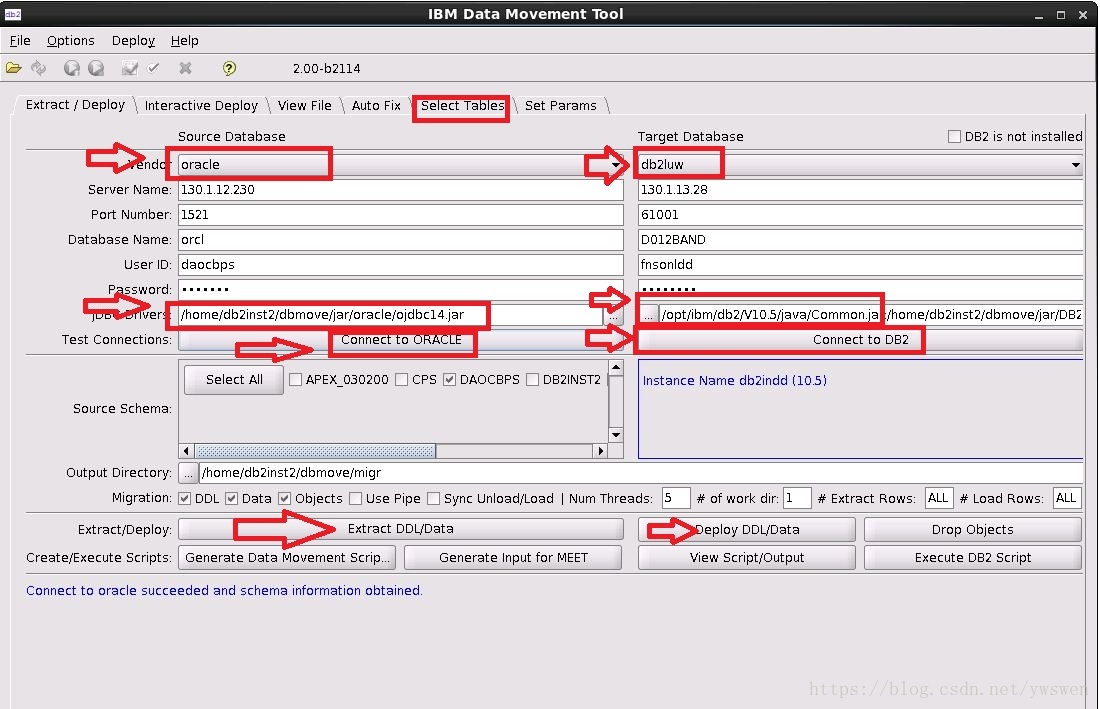Click the Connect to DB2 button
This screenshot has height=709, width=1100.
click(861, 340)
